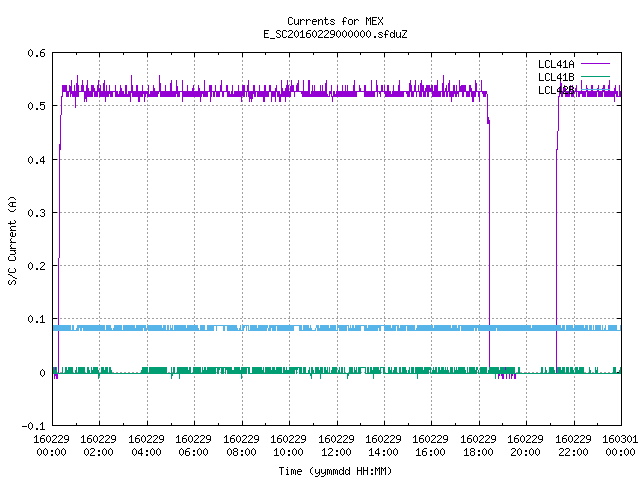
Task: Click the file name E_SC20160229000000.sfduZ subtitle
Action: click(335, 34)
